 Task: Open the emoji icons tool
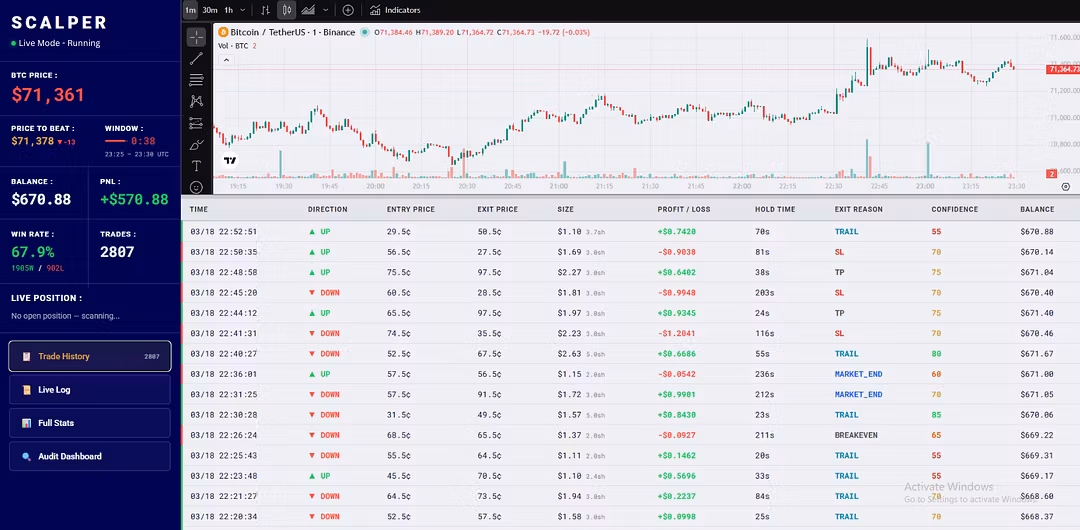coord(196,187)
